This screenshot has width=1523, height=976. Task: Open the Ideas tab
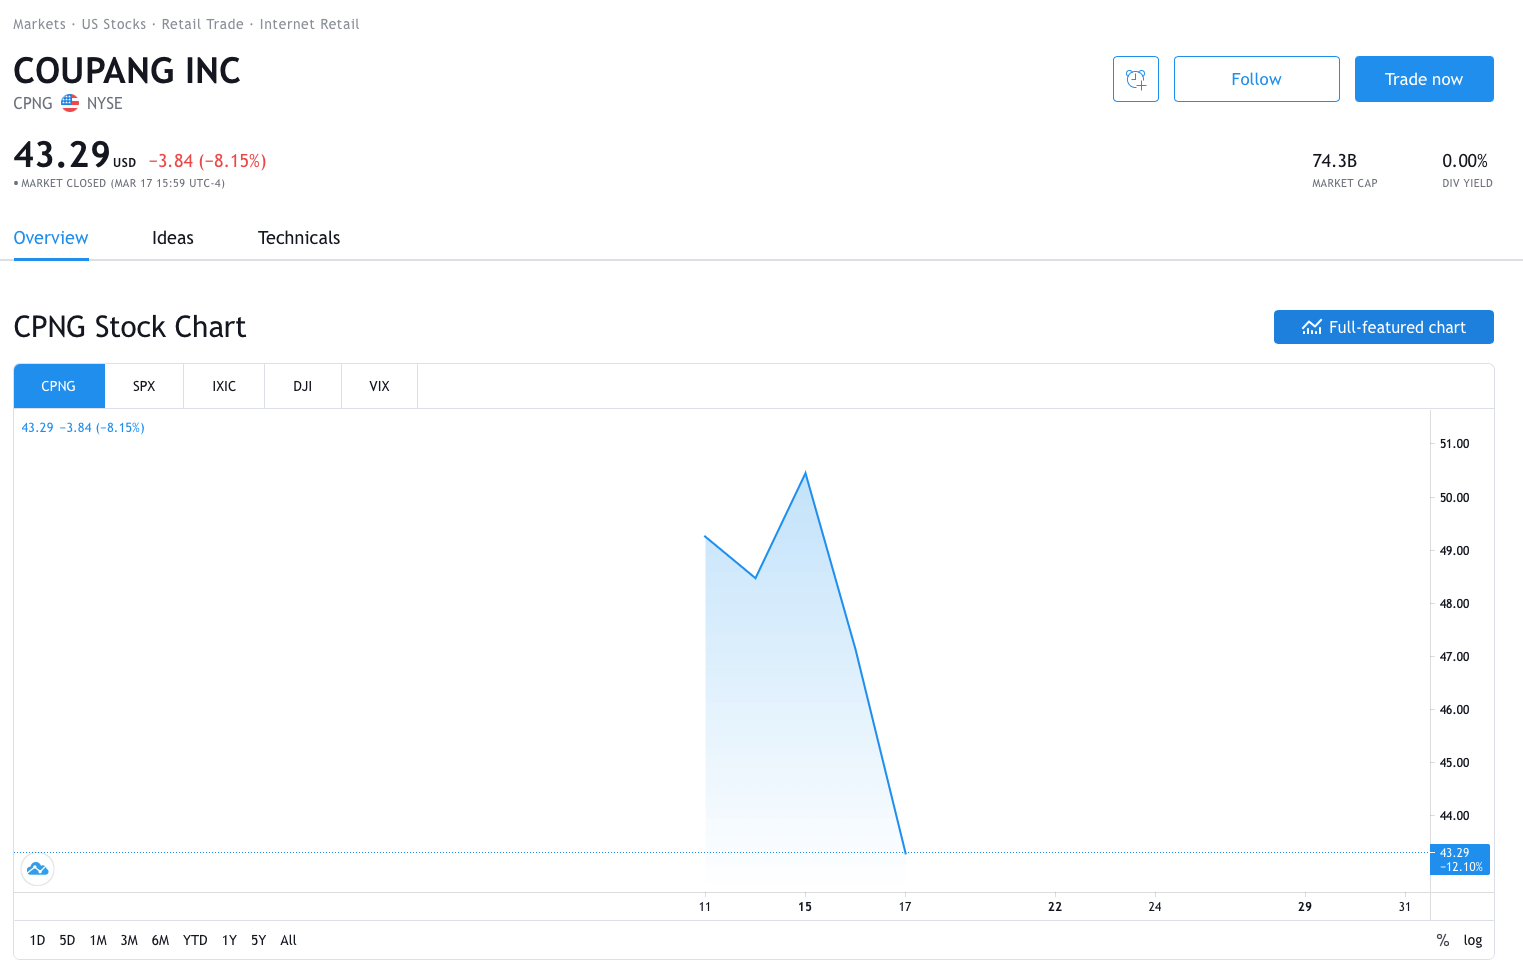pos(173,238)
